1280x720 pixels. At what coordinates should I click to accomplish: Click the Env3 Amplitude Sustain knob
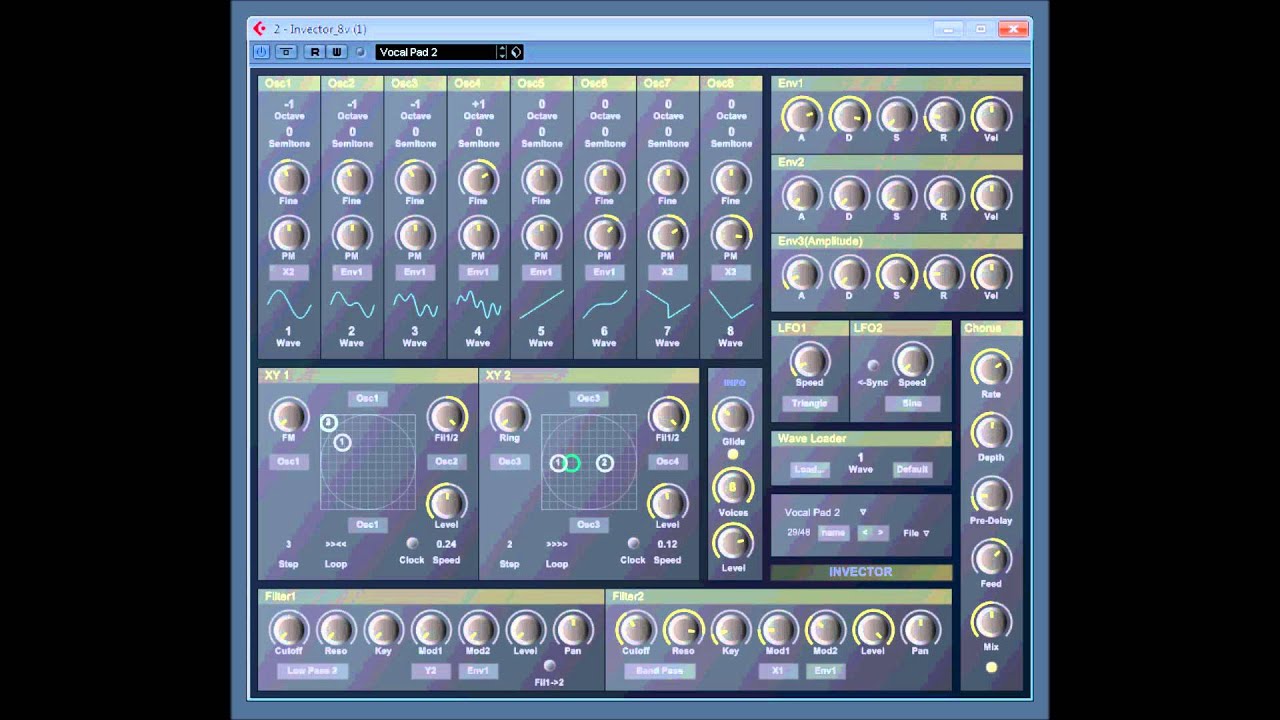click(x=896, y=273)
